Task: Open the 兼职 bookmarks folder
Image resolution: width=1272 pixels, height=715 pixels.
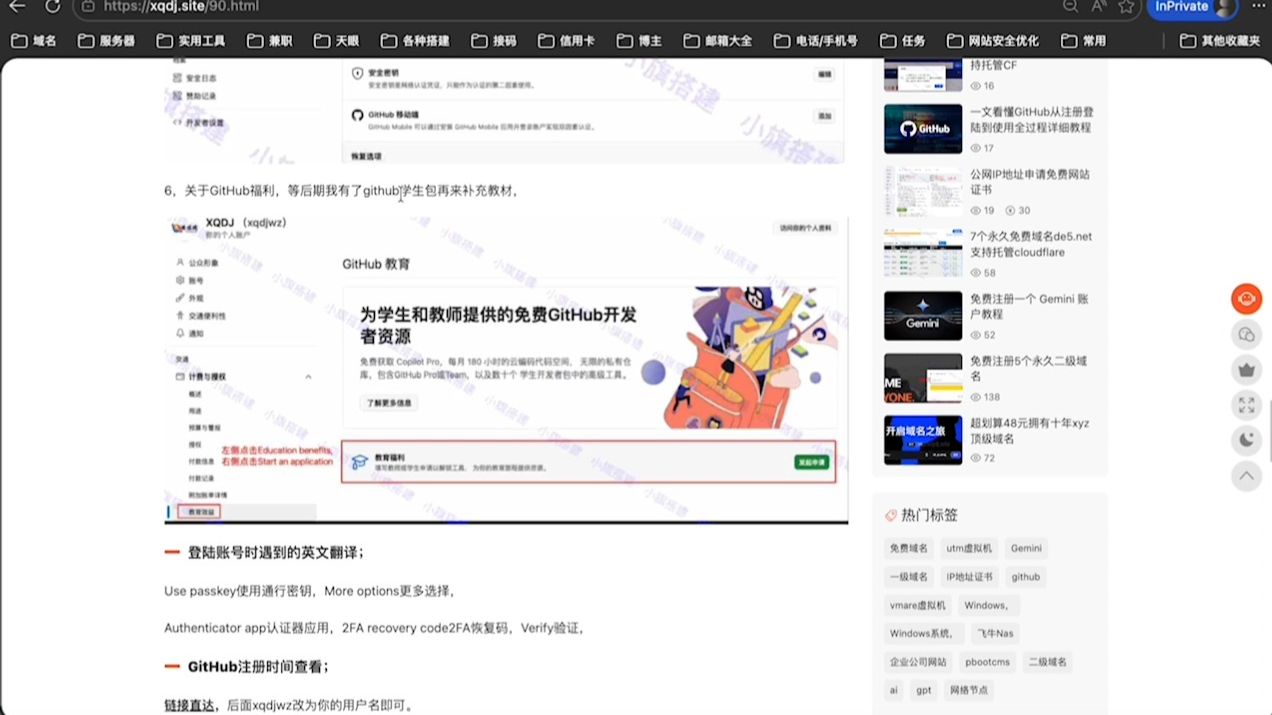Action: (268, 41)
